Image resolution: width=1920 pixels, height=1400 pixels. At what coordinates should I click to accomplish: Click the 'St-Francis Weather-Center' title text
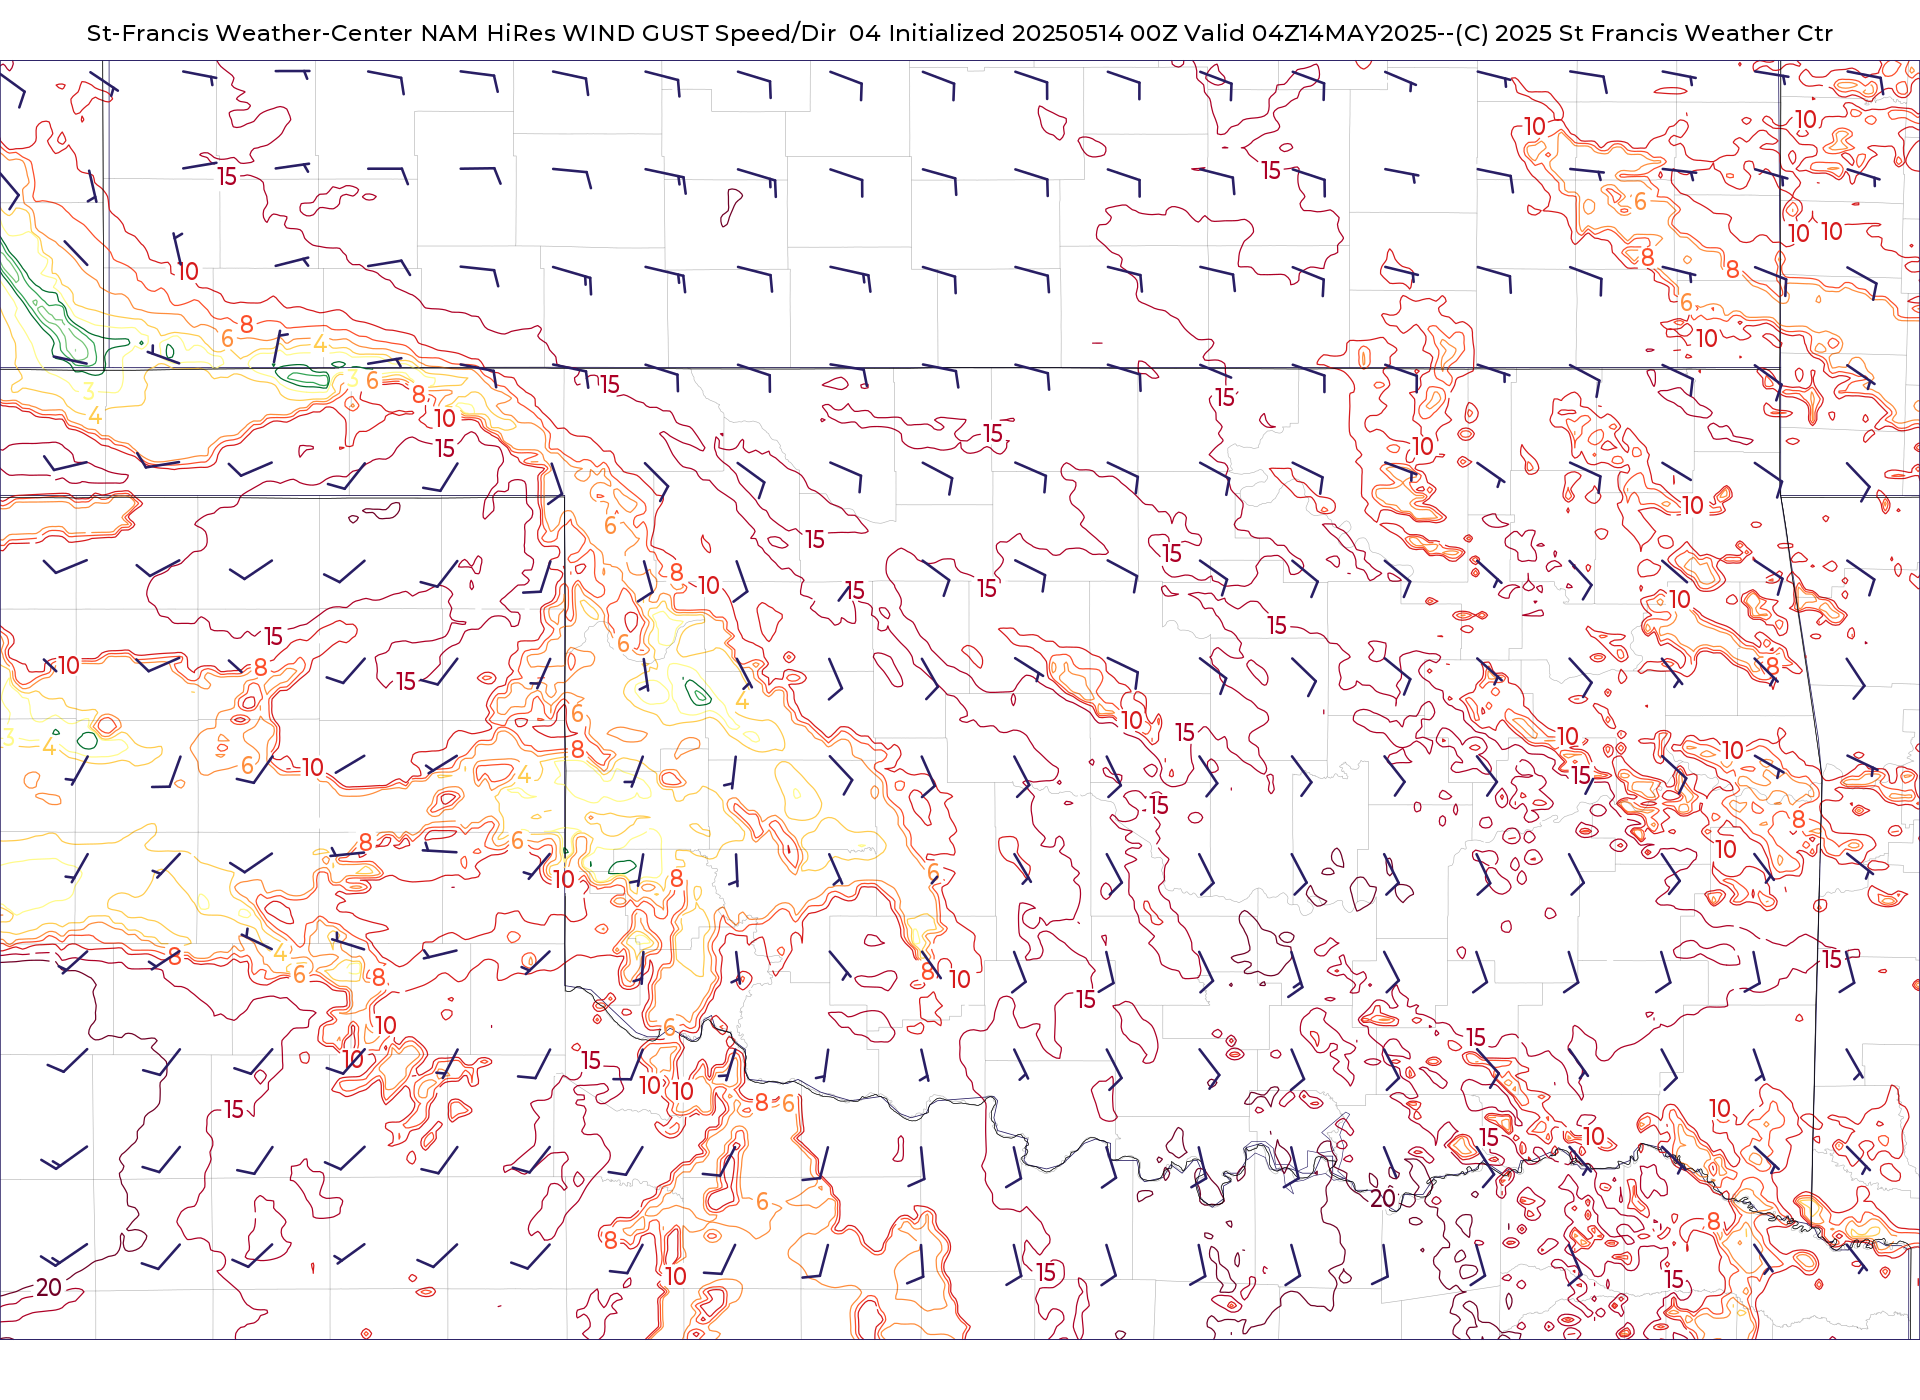pos(249,33)
